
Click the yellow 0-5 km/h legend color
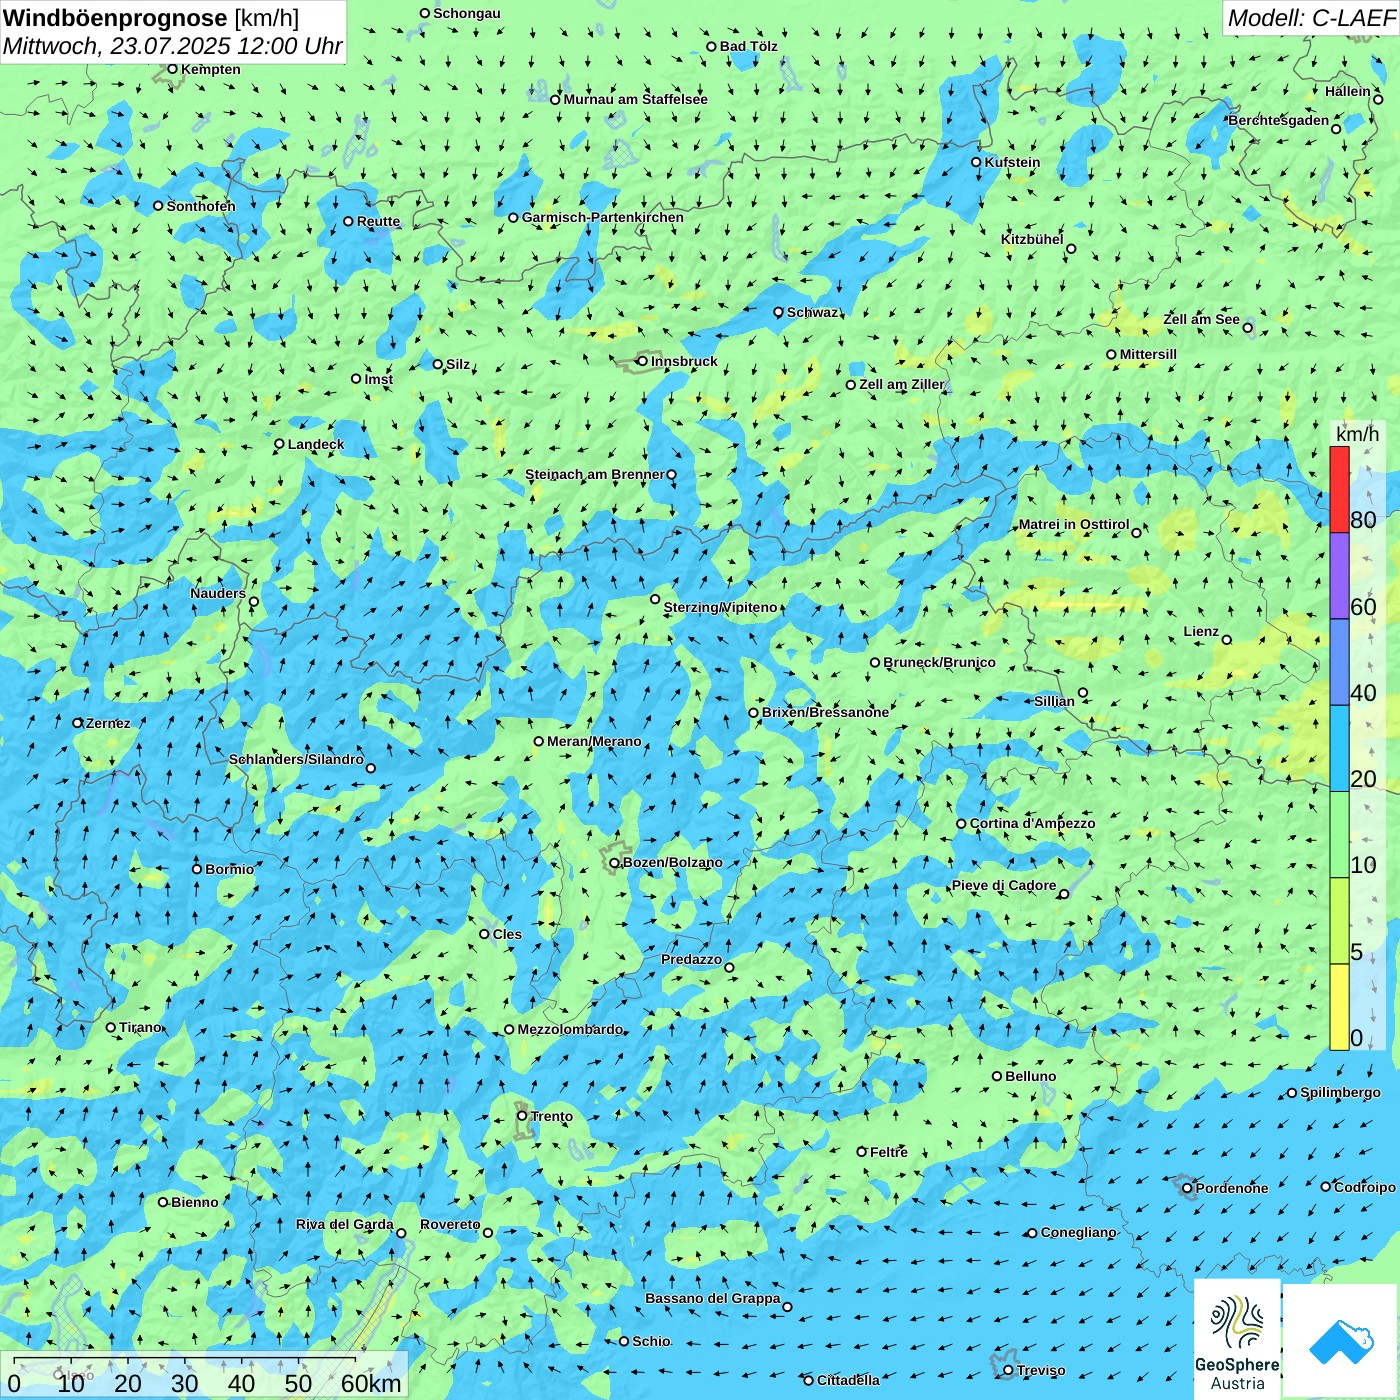click(x=1339, y=1007)
